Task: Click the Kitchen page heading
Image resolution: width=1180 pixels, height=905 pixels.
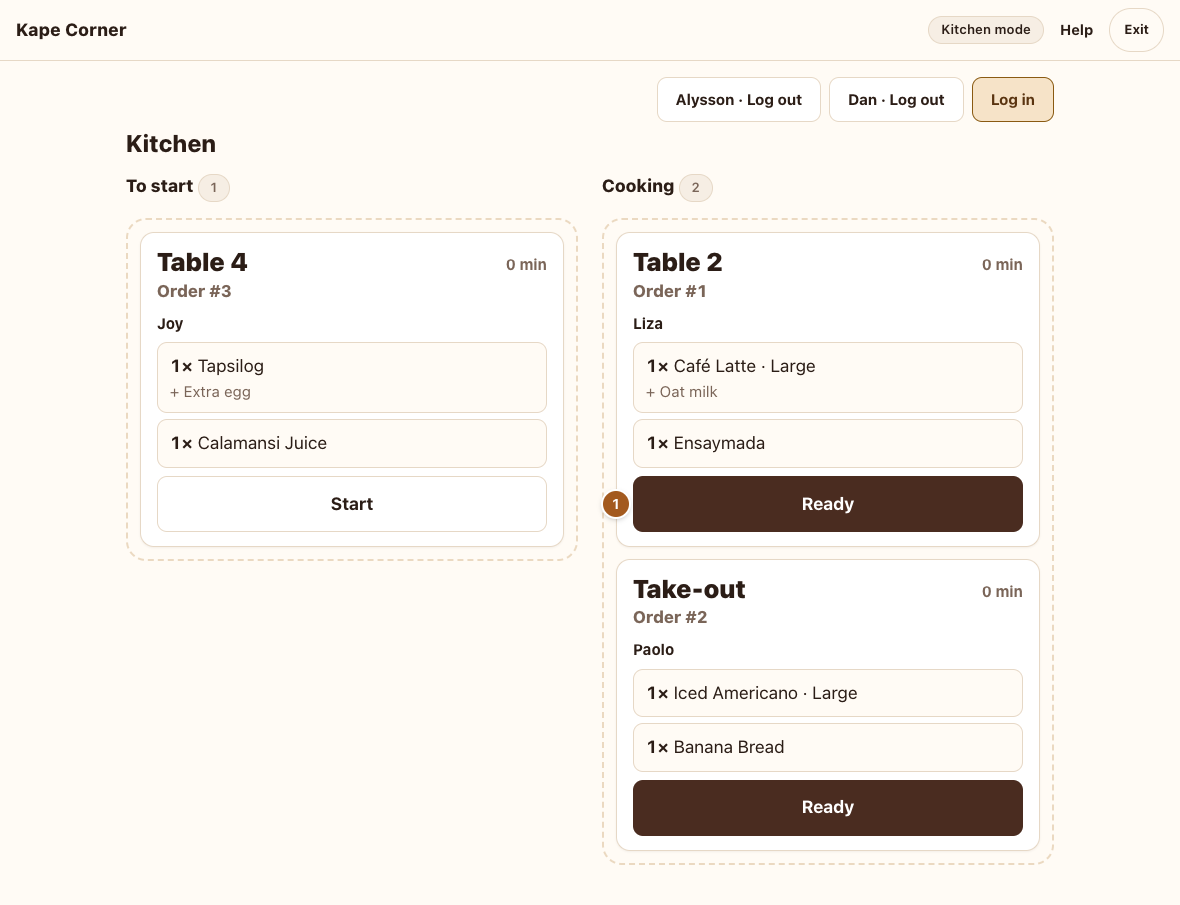Action: coord(171,144)
